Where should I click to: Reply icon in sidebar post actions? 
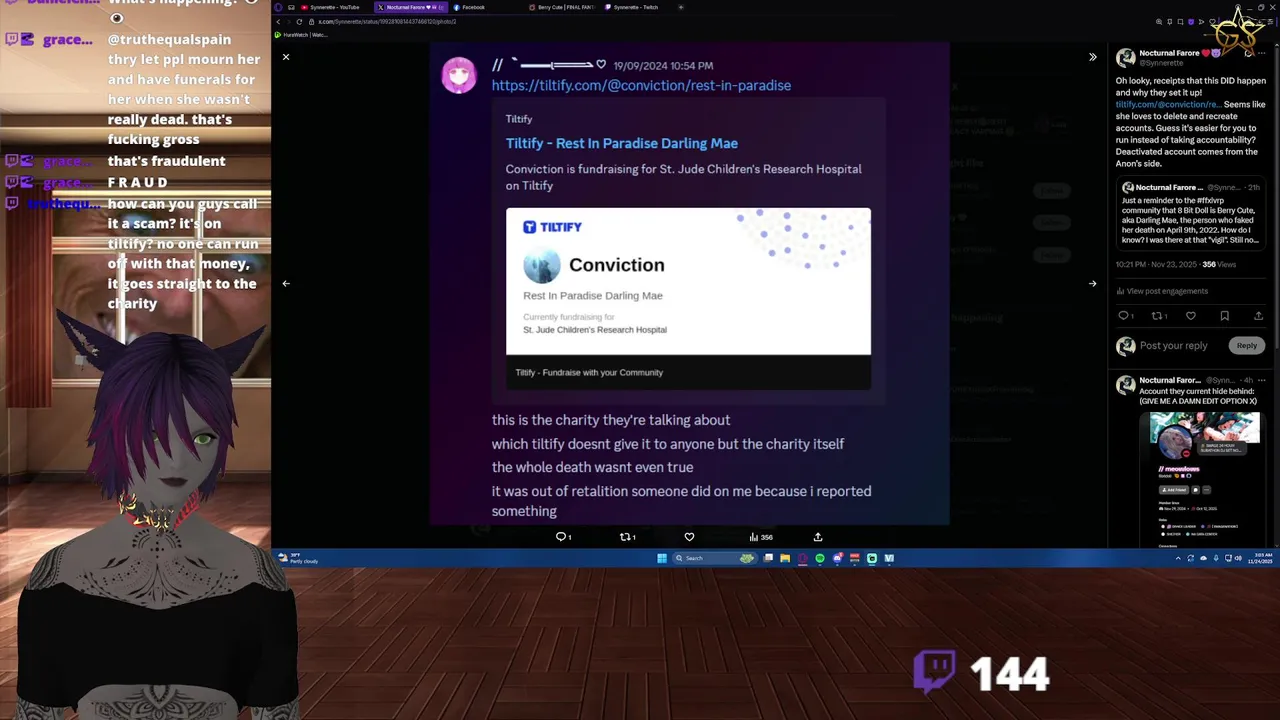(1125, 316)
